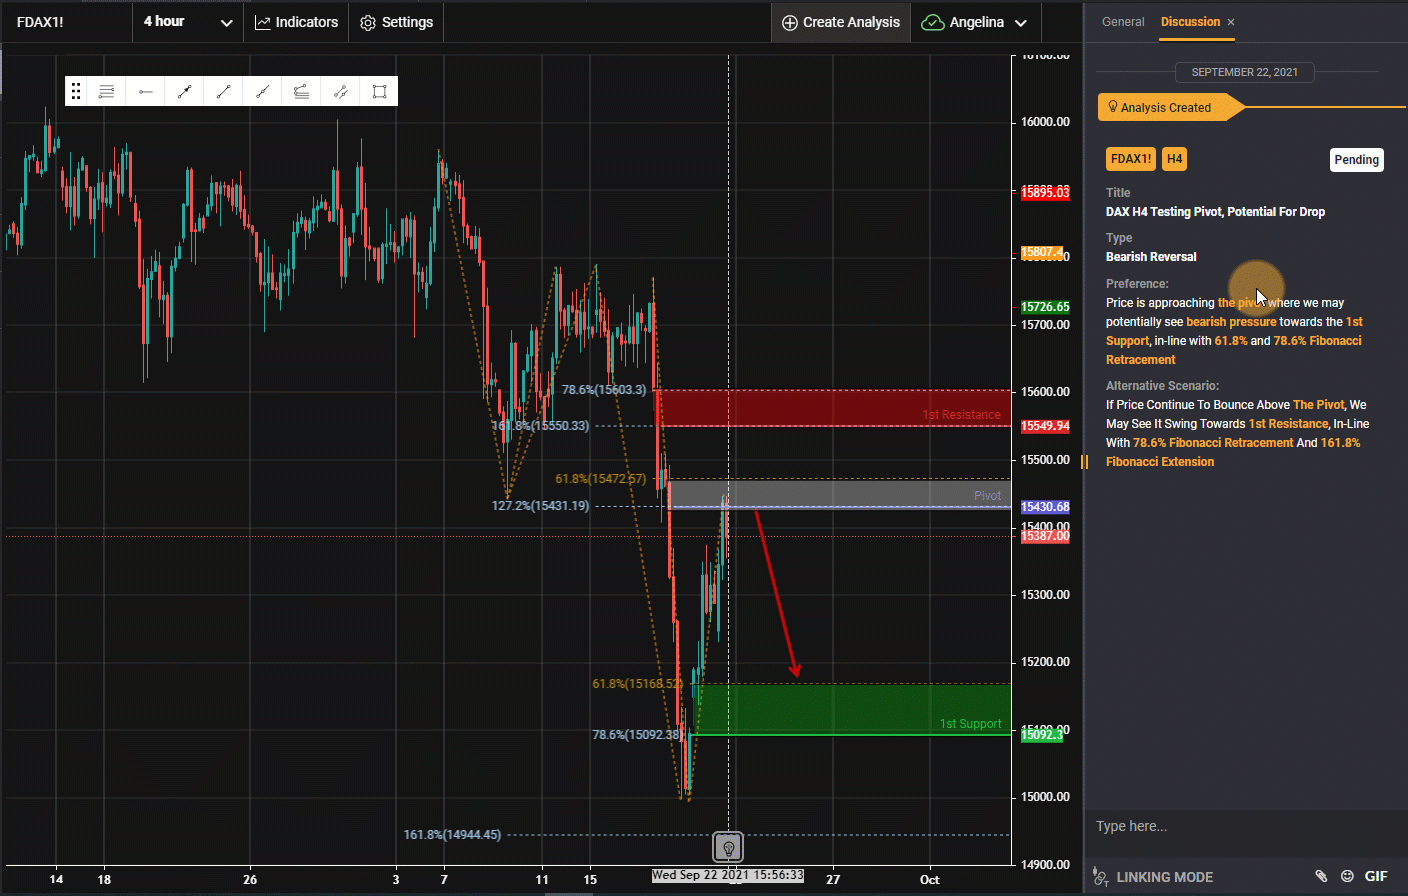The image size is (1408, 896).
Task: Click the panel resize handle beside chart
Action: point(1084,461)
